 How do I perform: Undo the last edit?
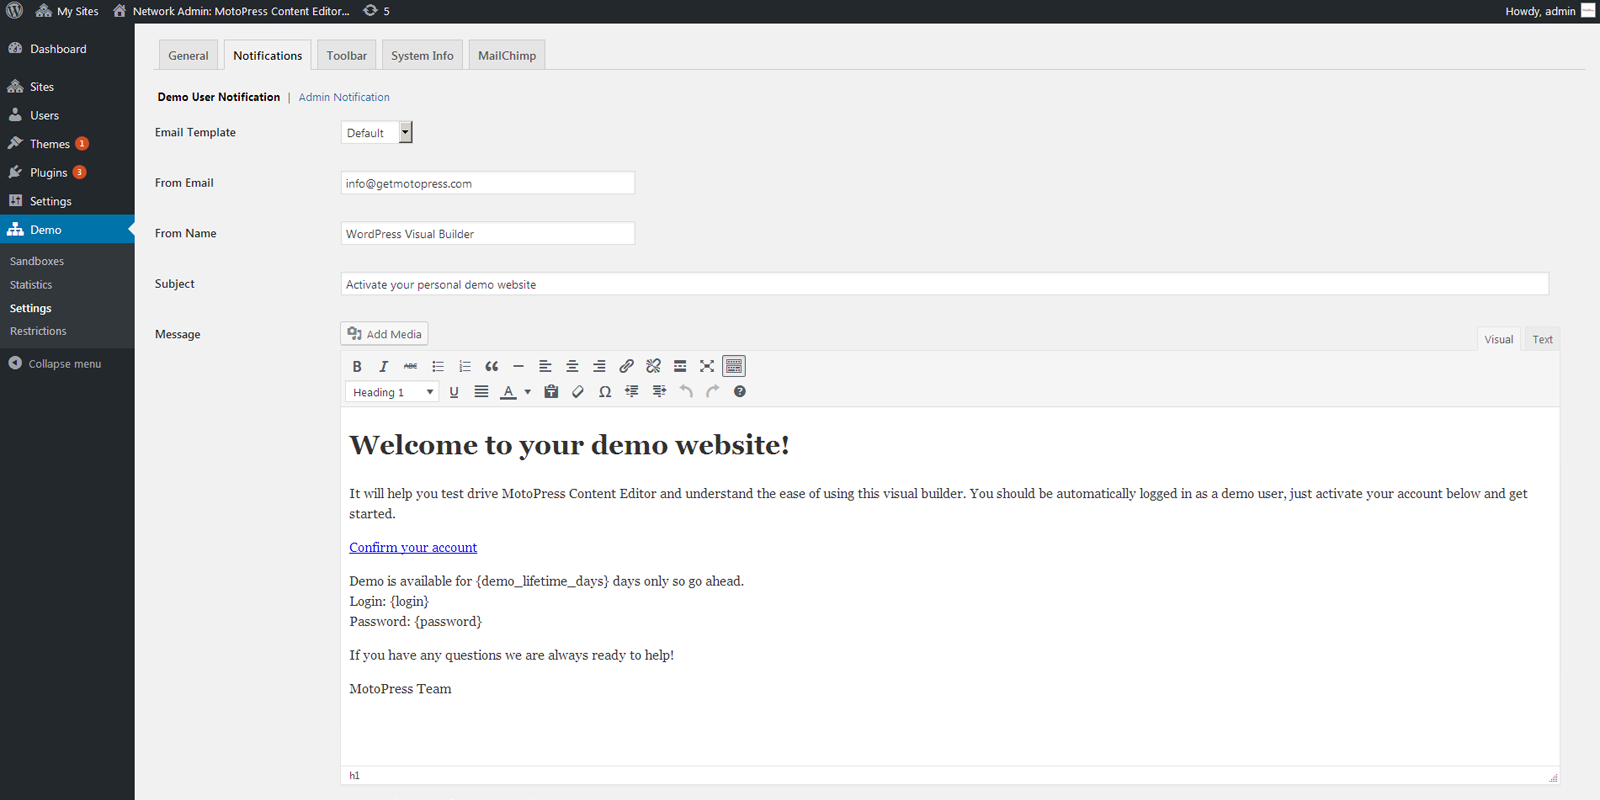pos(686,392)
